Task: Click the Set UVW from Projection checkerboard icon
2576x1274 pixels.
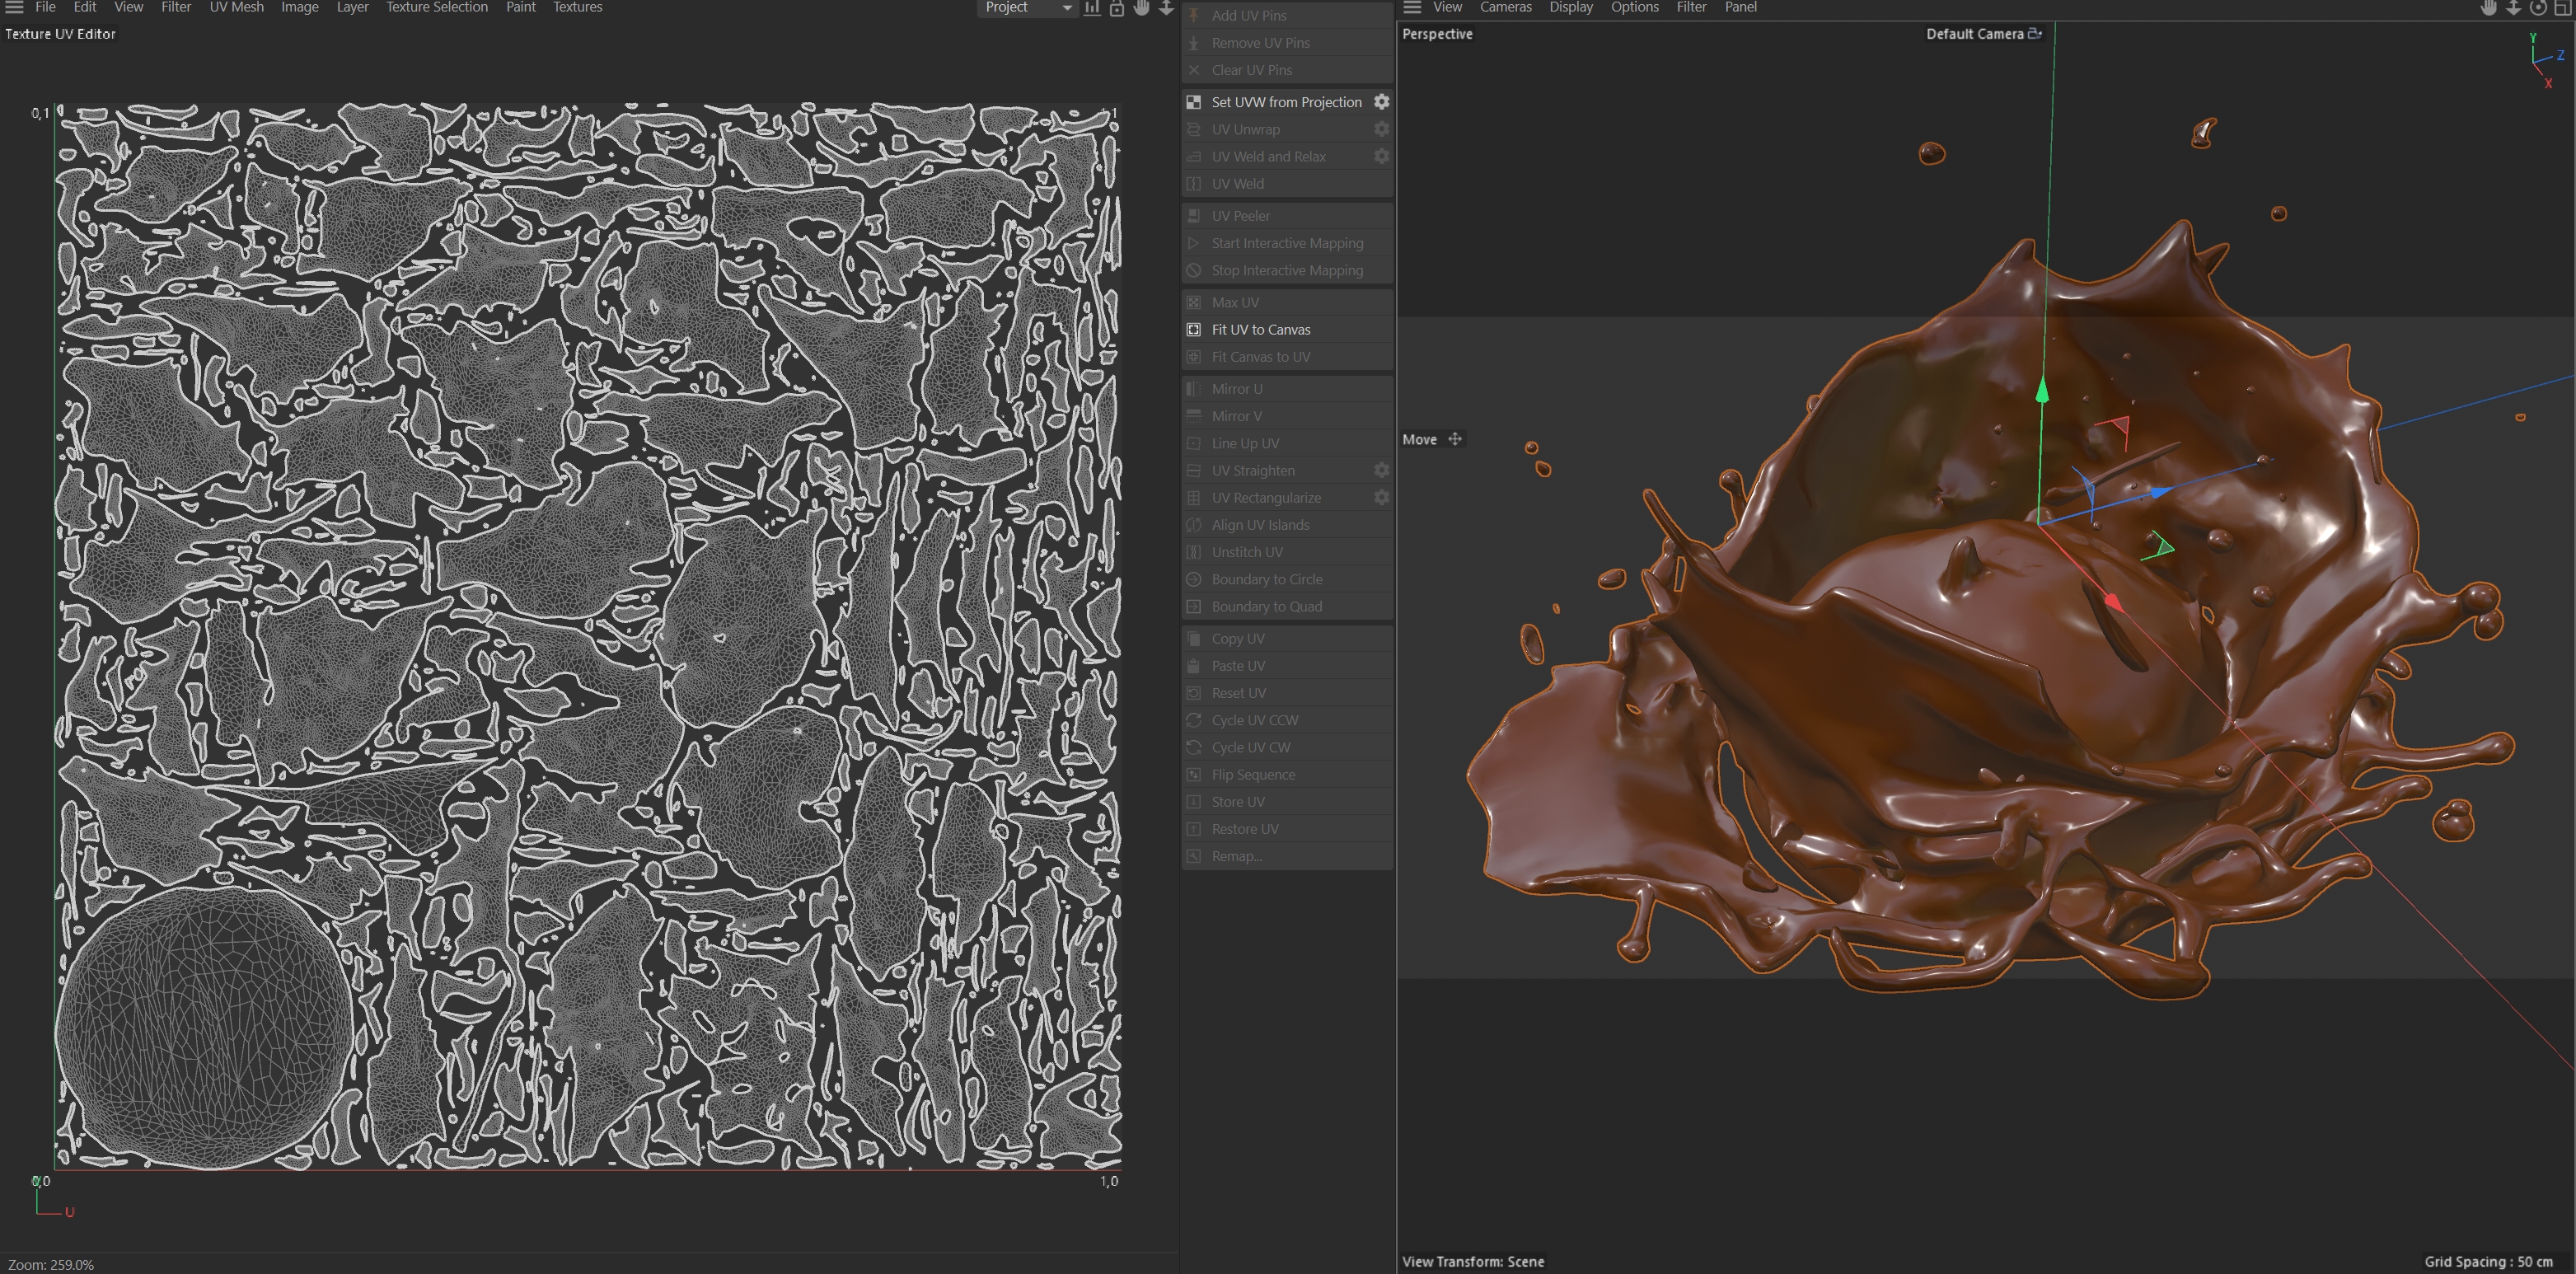Action: click(1193, 102)
